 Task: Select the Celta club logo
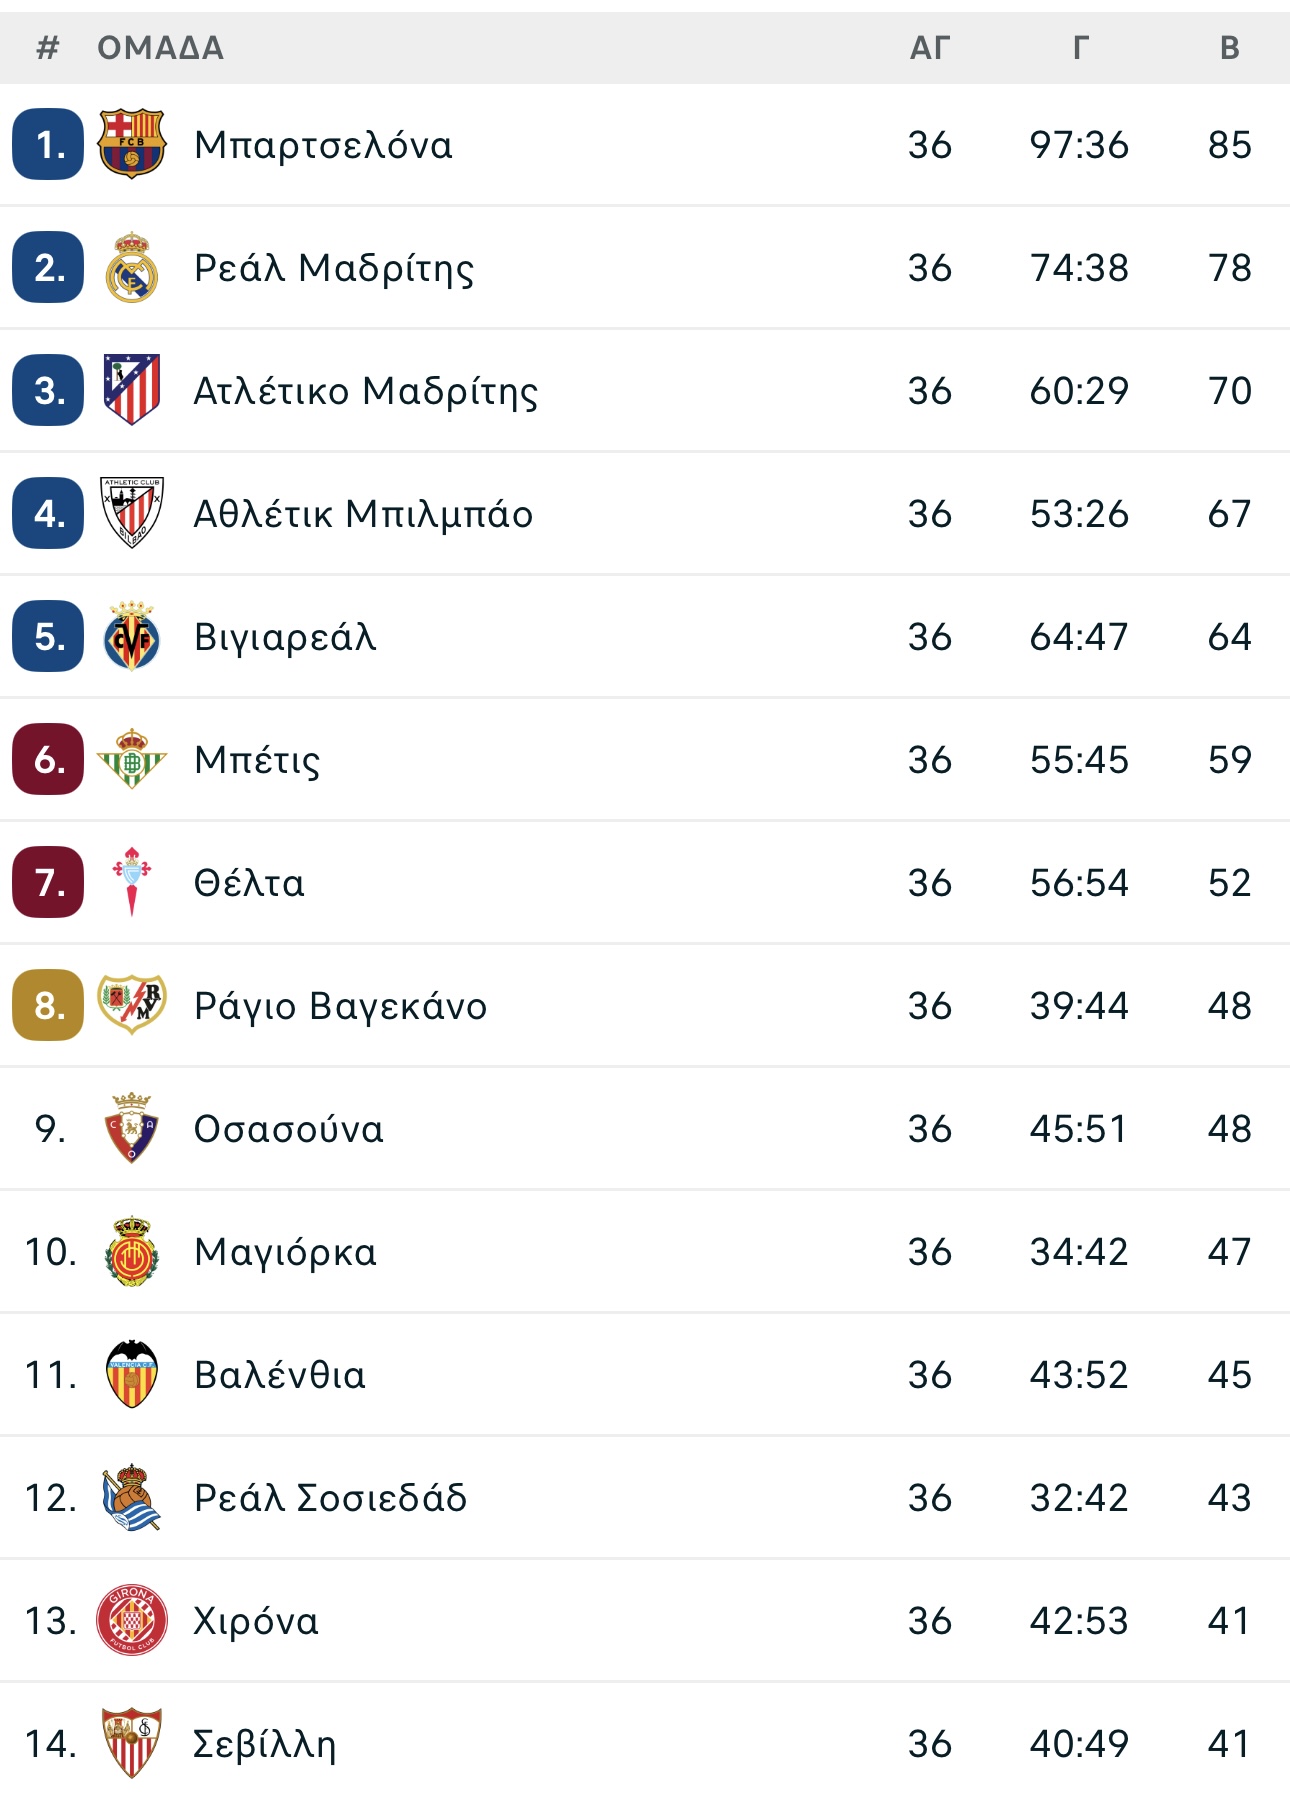click(131, 882)
